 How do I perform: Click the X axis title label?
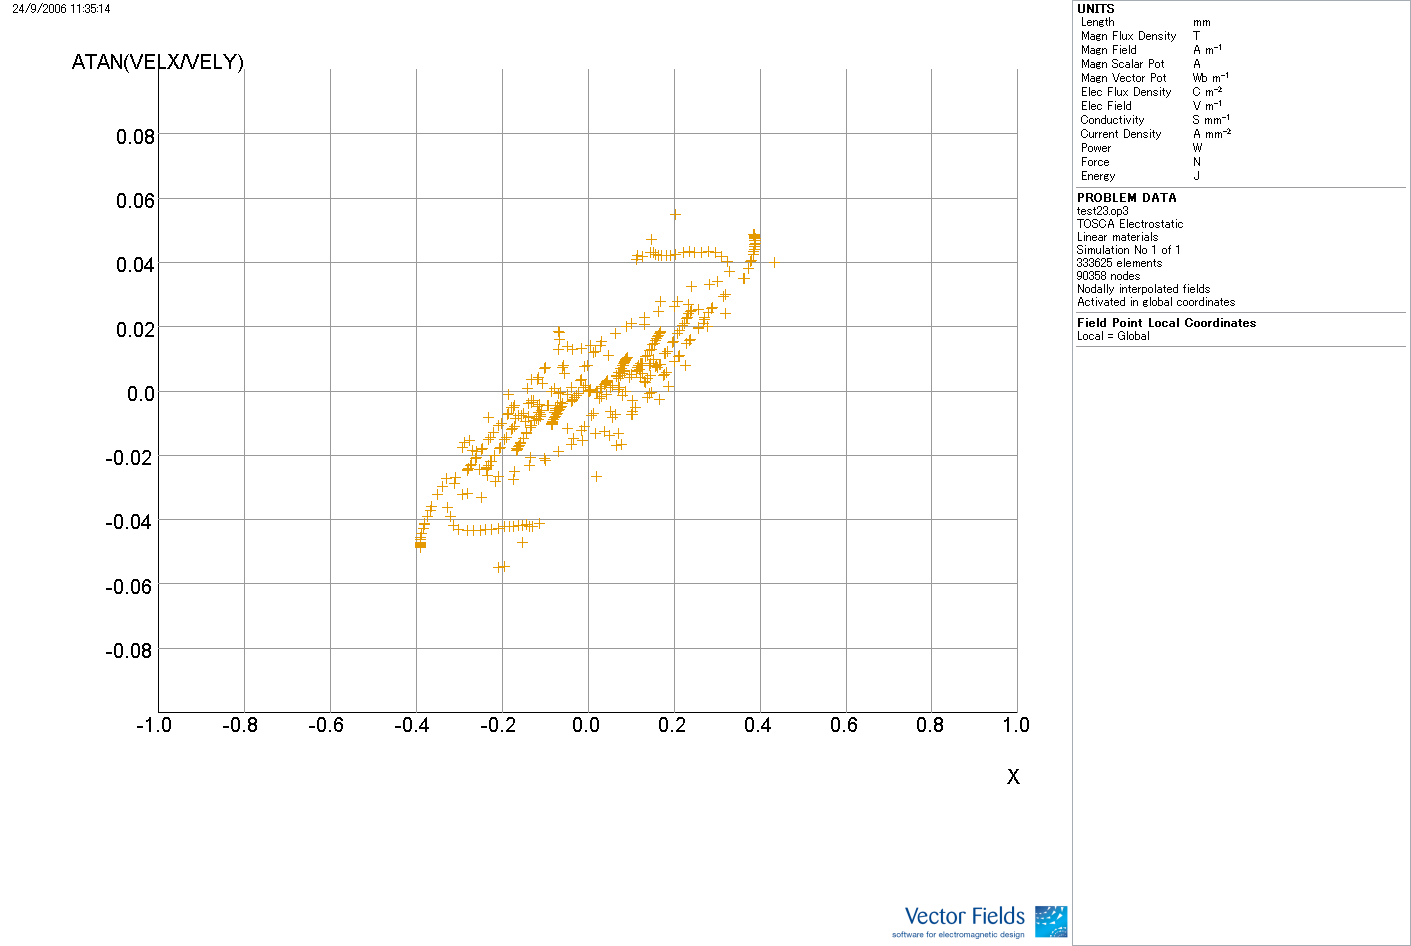1013,777
